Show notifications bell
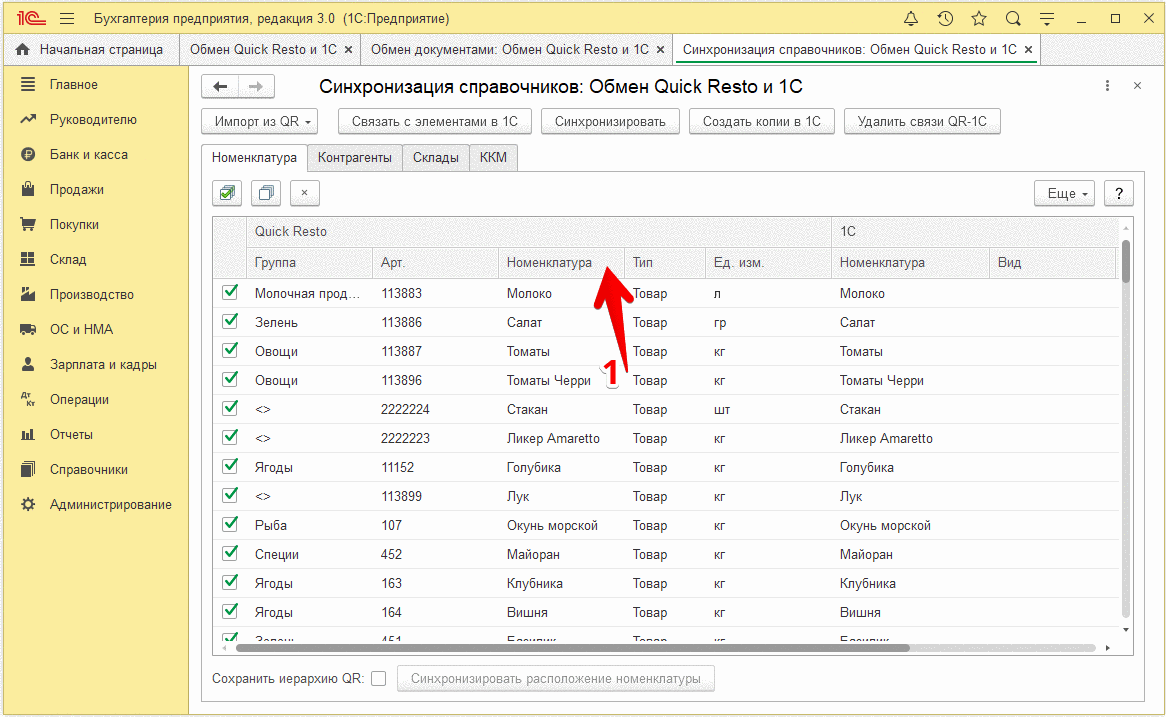Screen dimensions: 1166x717 pyautogui.click(x=911, y=19)
